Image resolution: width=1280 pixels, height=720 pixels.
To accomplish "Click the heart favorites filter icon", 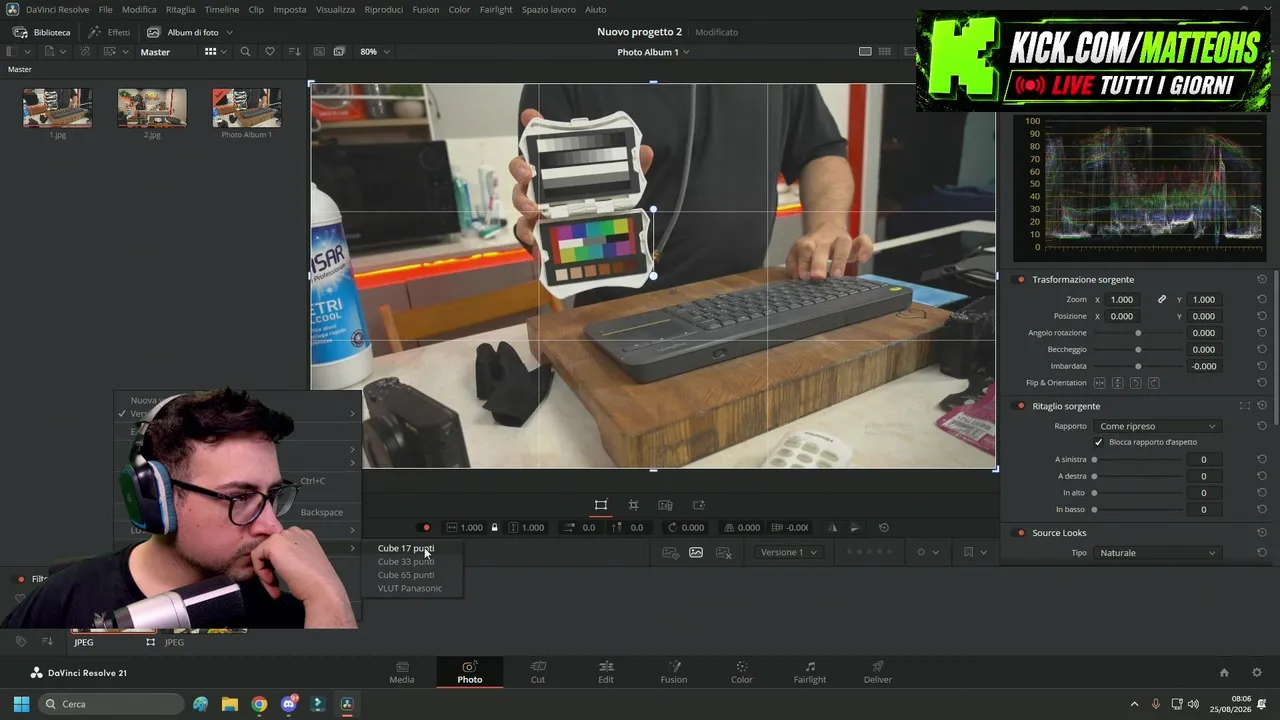I will click(270, 52).
